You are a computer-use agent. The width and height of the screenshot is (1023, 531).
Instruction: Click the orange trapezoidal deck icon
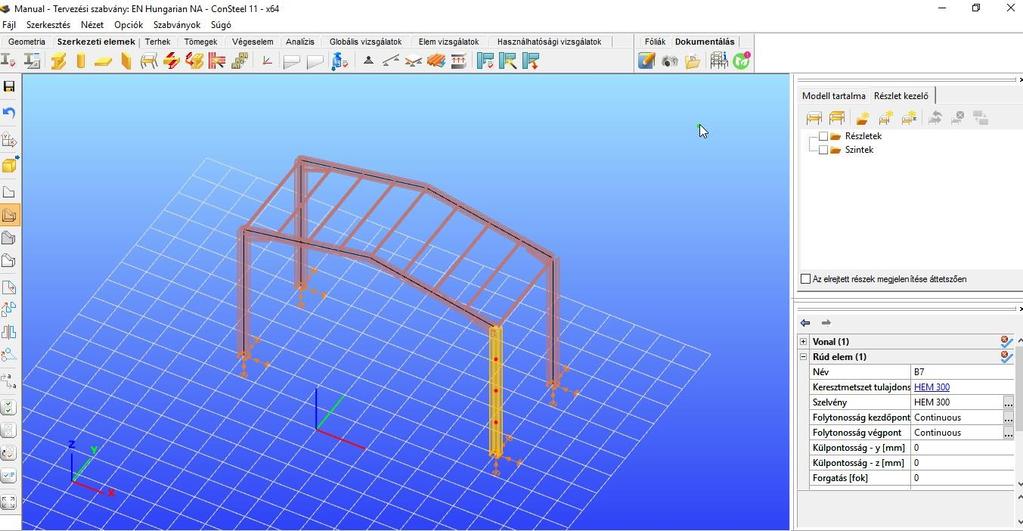pyautogui.click(x=436, y=61)
